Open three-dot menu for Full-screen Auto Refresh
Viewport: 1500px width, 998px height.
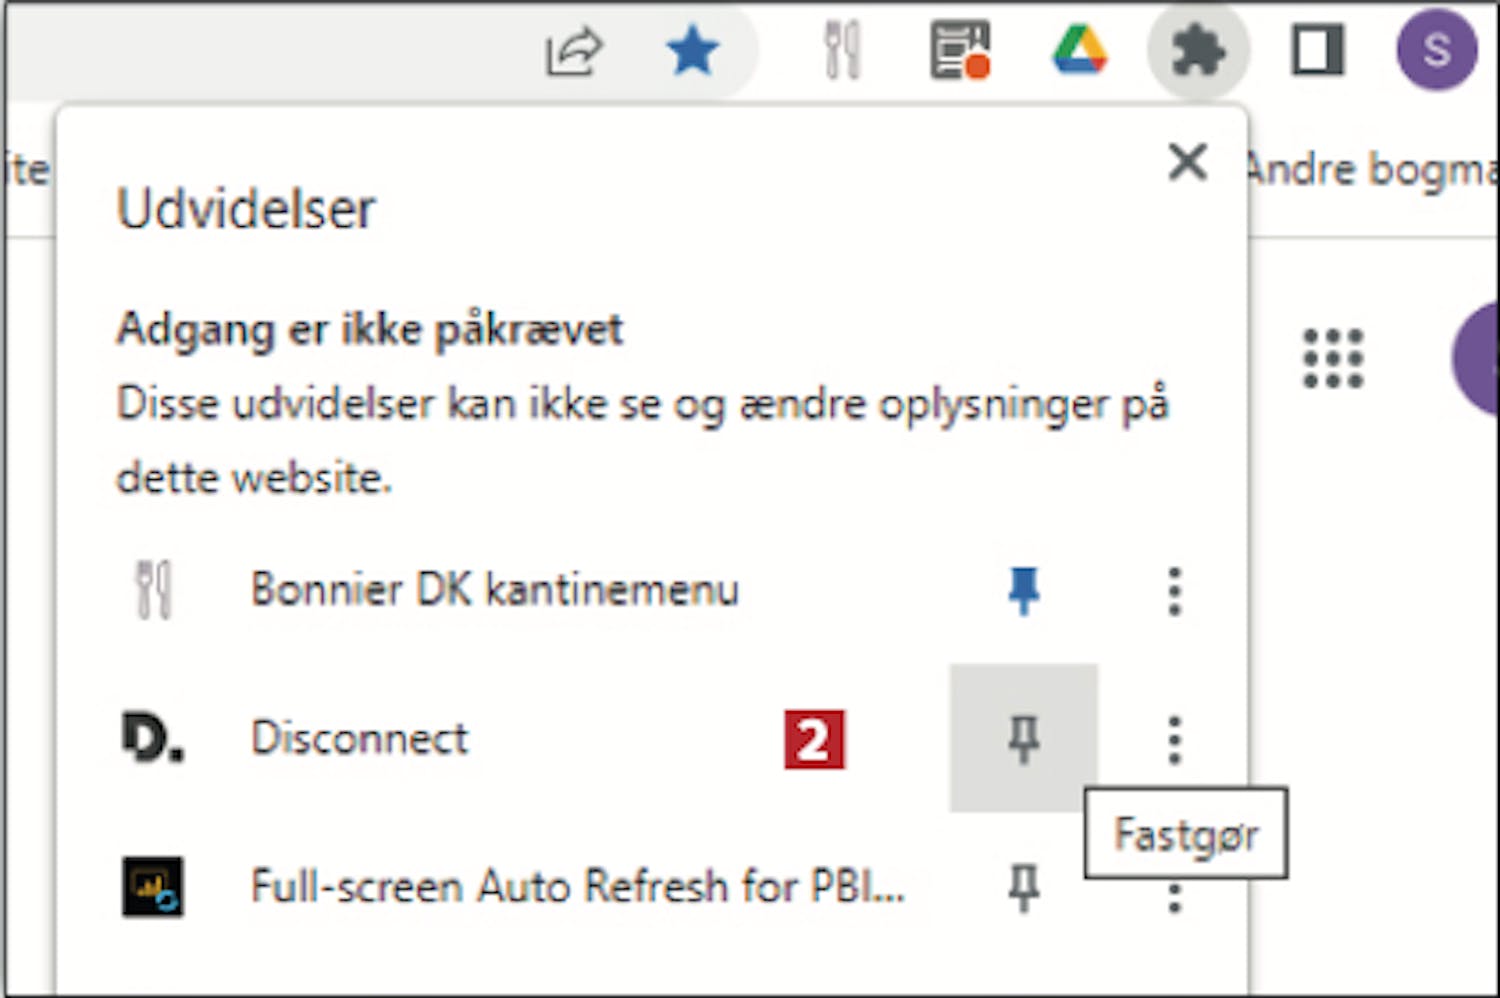(x=1175, y=896)
